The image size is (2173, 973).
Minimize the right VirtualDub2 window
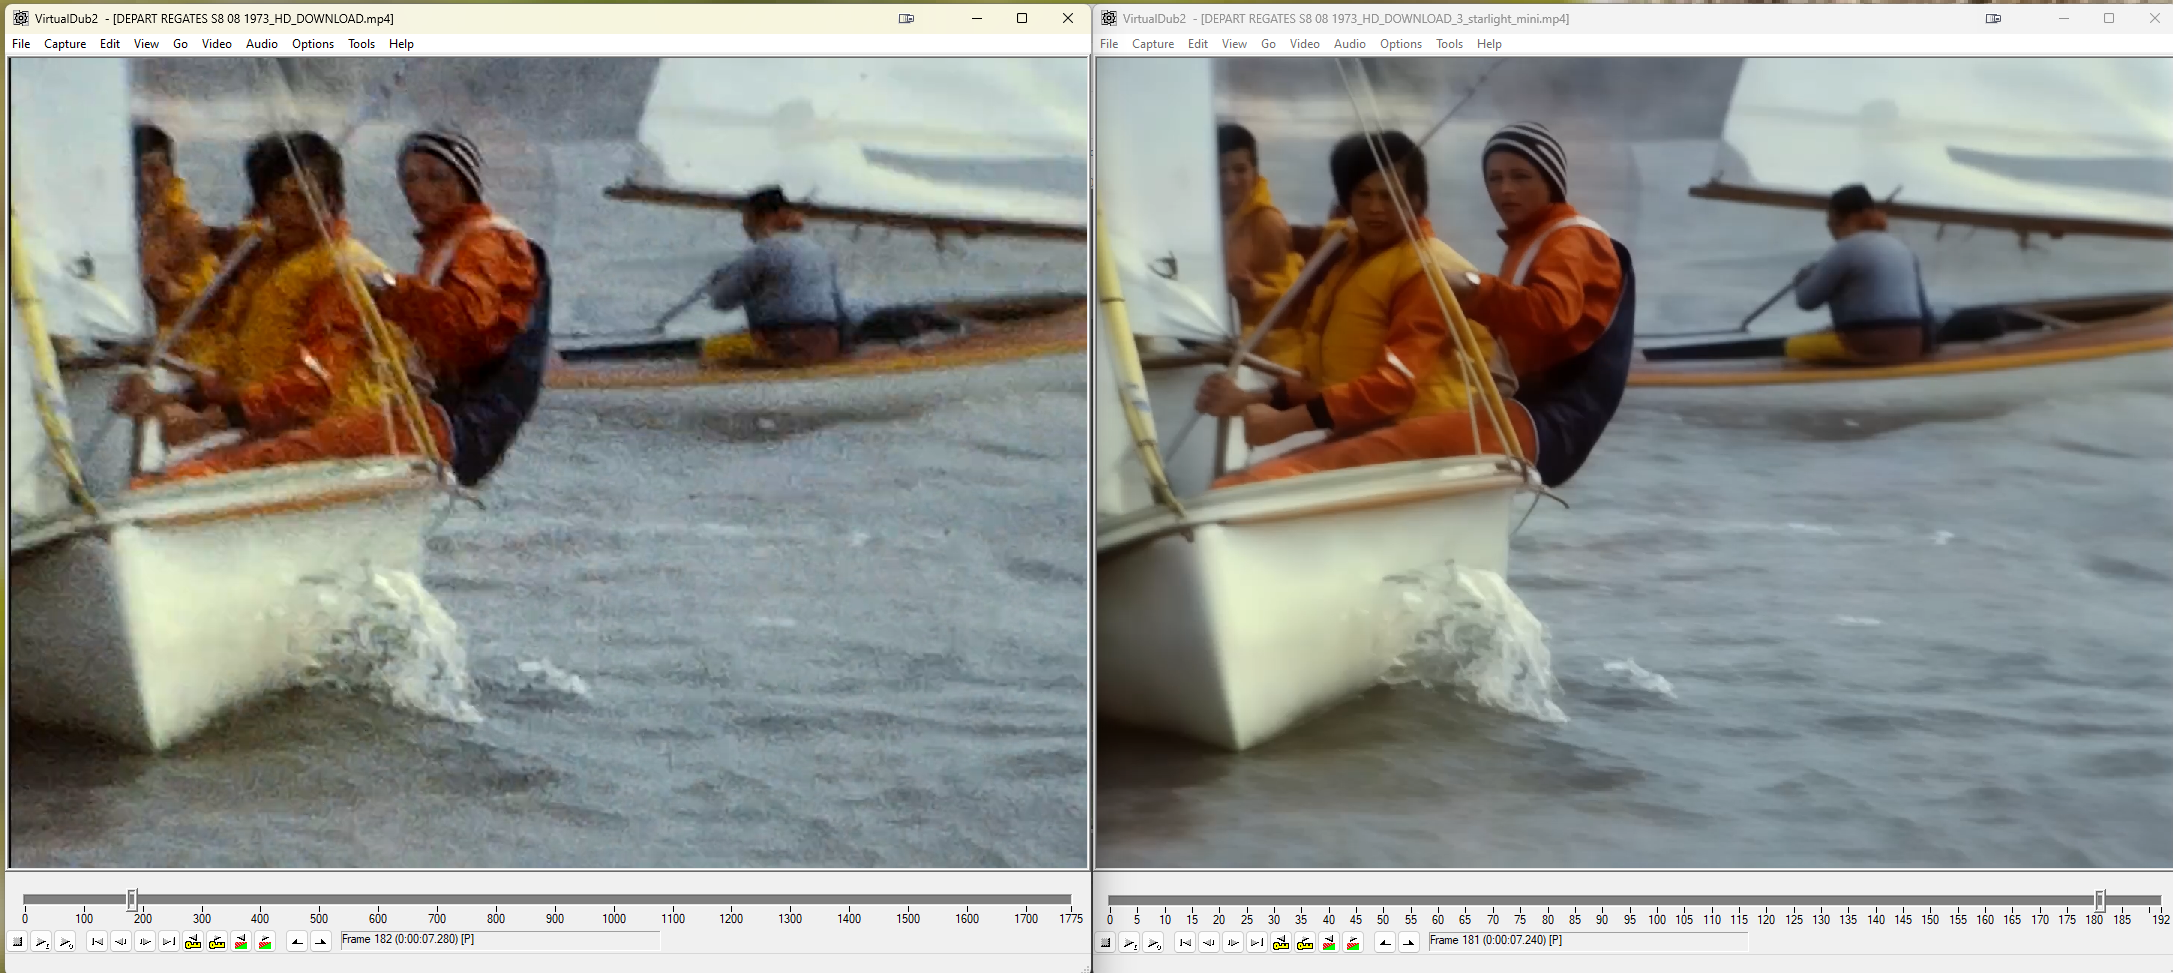pyautogui.click(x=2063, y=18)
